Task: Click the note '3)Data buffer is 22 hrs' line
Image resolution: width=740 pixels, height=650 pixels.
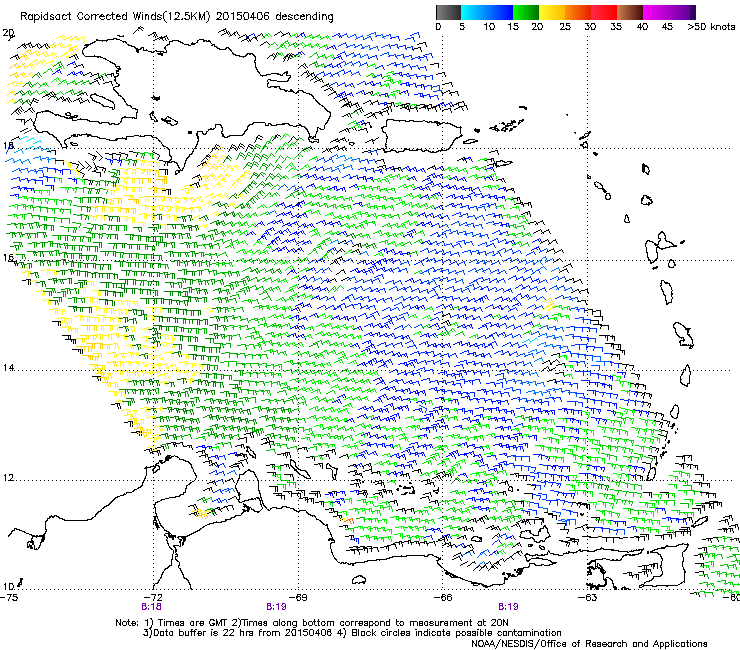Action: (352, 633)
